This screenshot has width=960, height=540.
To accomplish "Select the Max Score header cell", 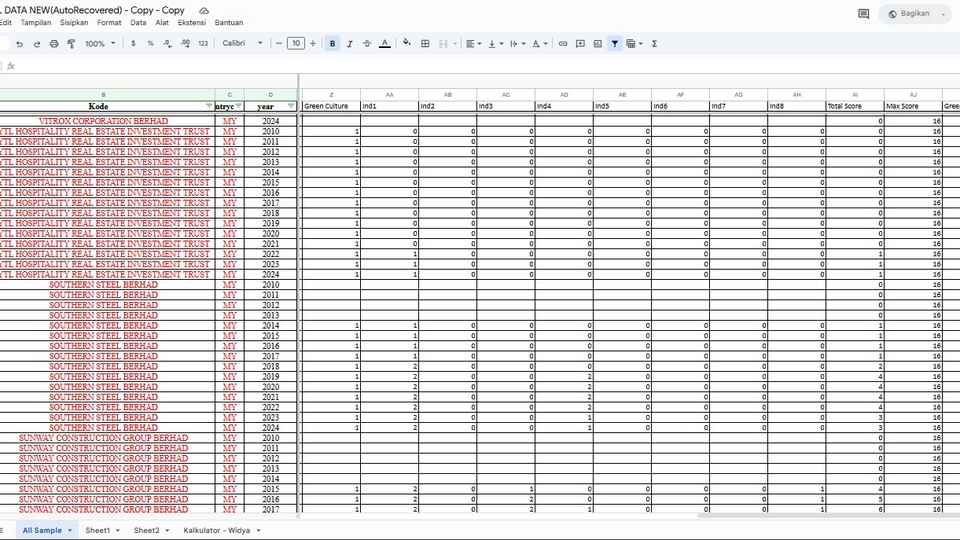I will point(913,106).
